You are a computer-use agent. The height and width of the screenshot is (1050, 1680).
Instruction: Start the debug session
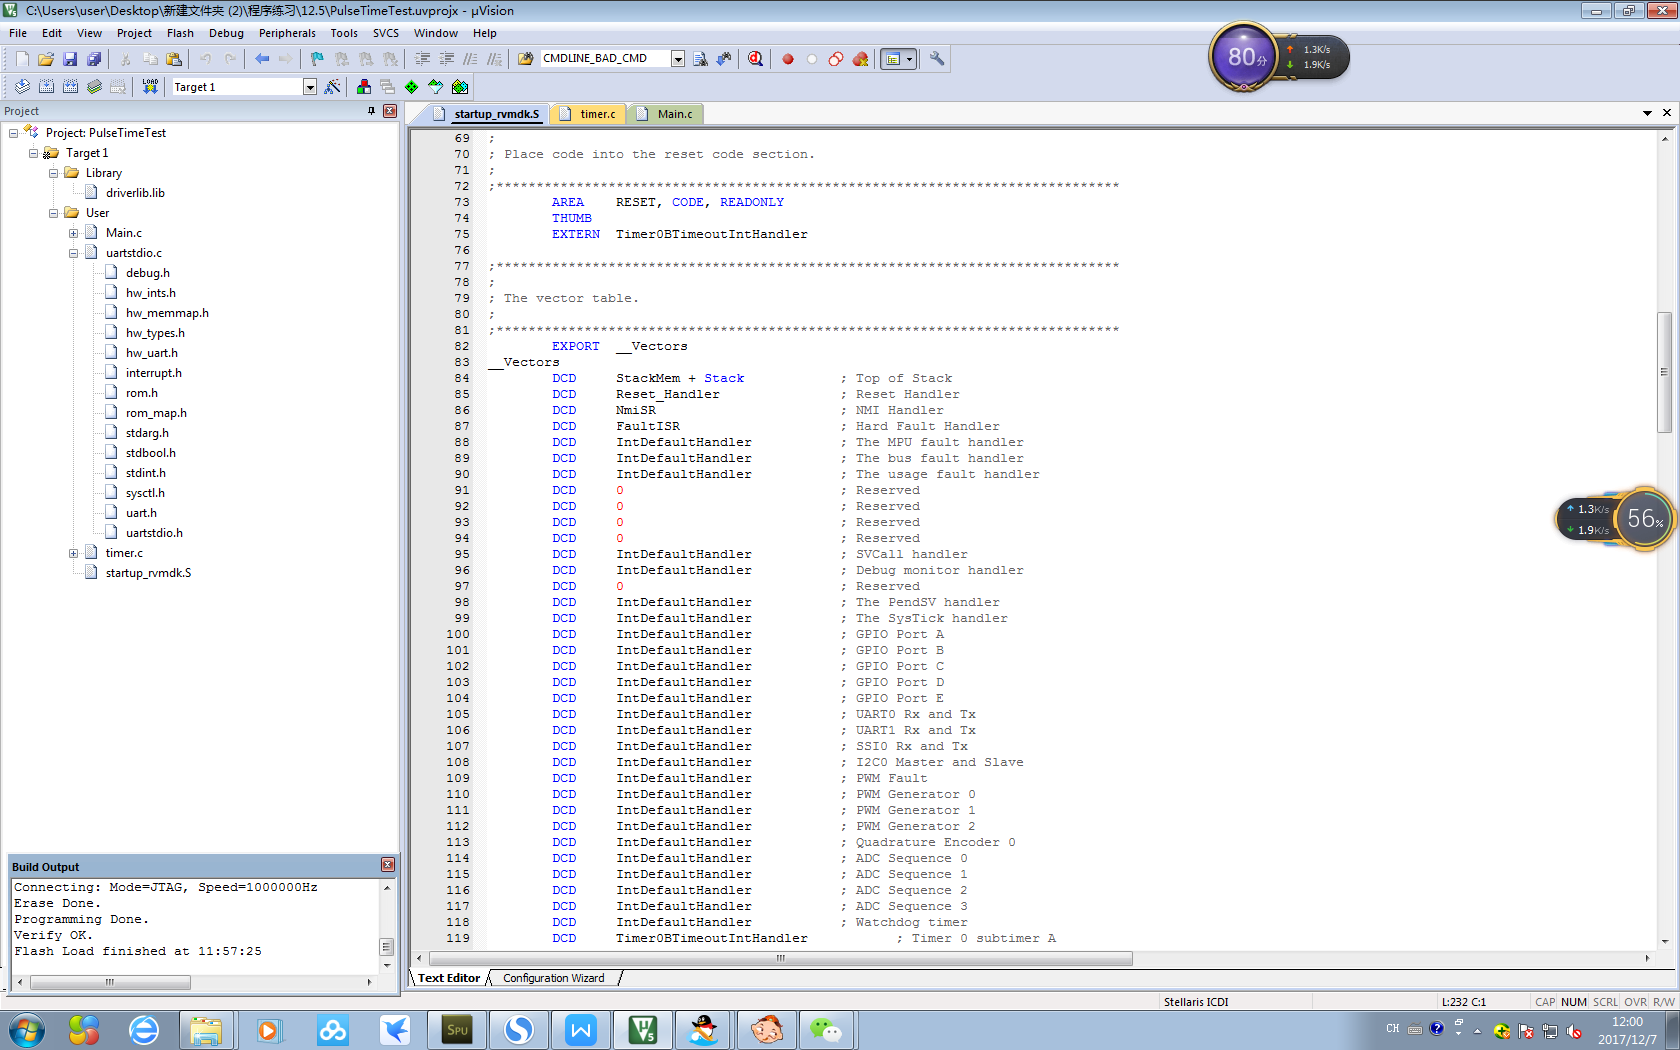[755, 59]
